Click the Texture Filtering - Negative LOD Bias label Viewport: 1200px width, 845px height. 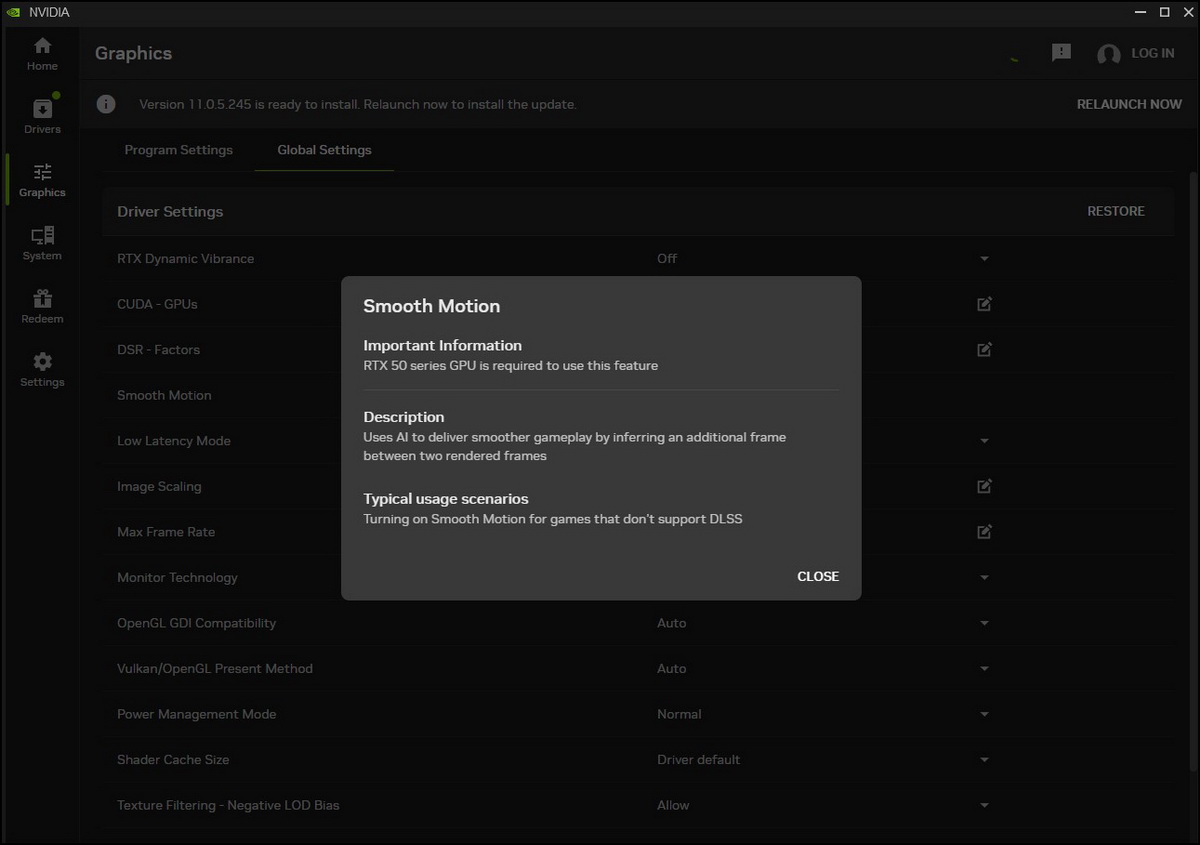click(x=228, y=805)
